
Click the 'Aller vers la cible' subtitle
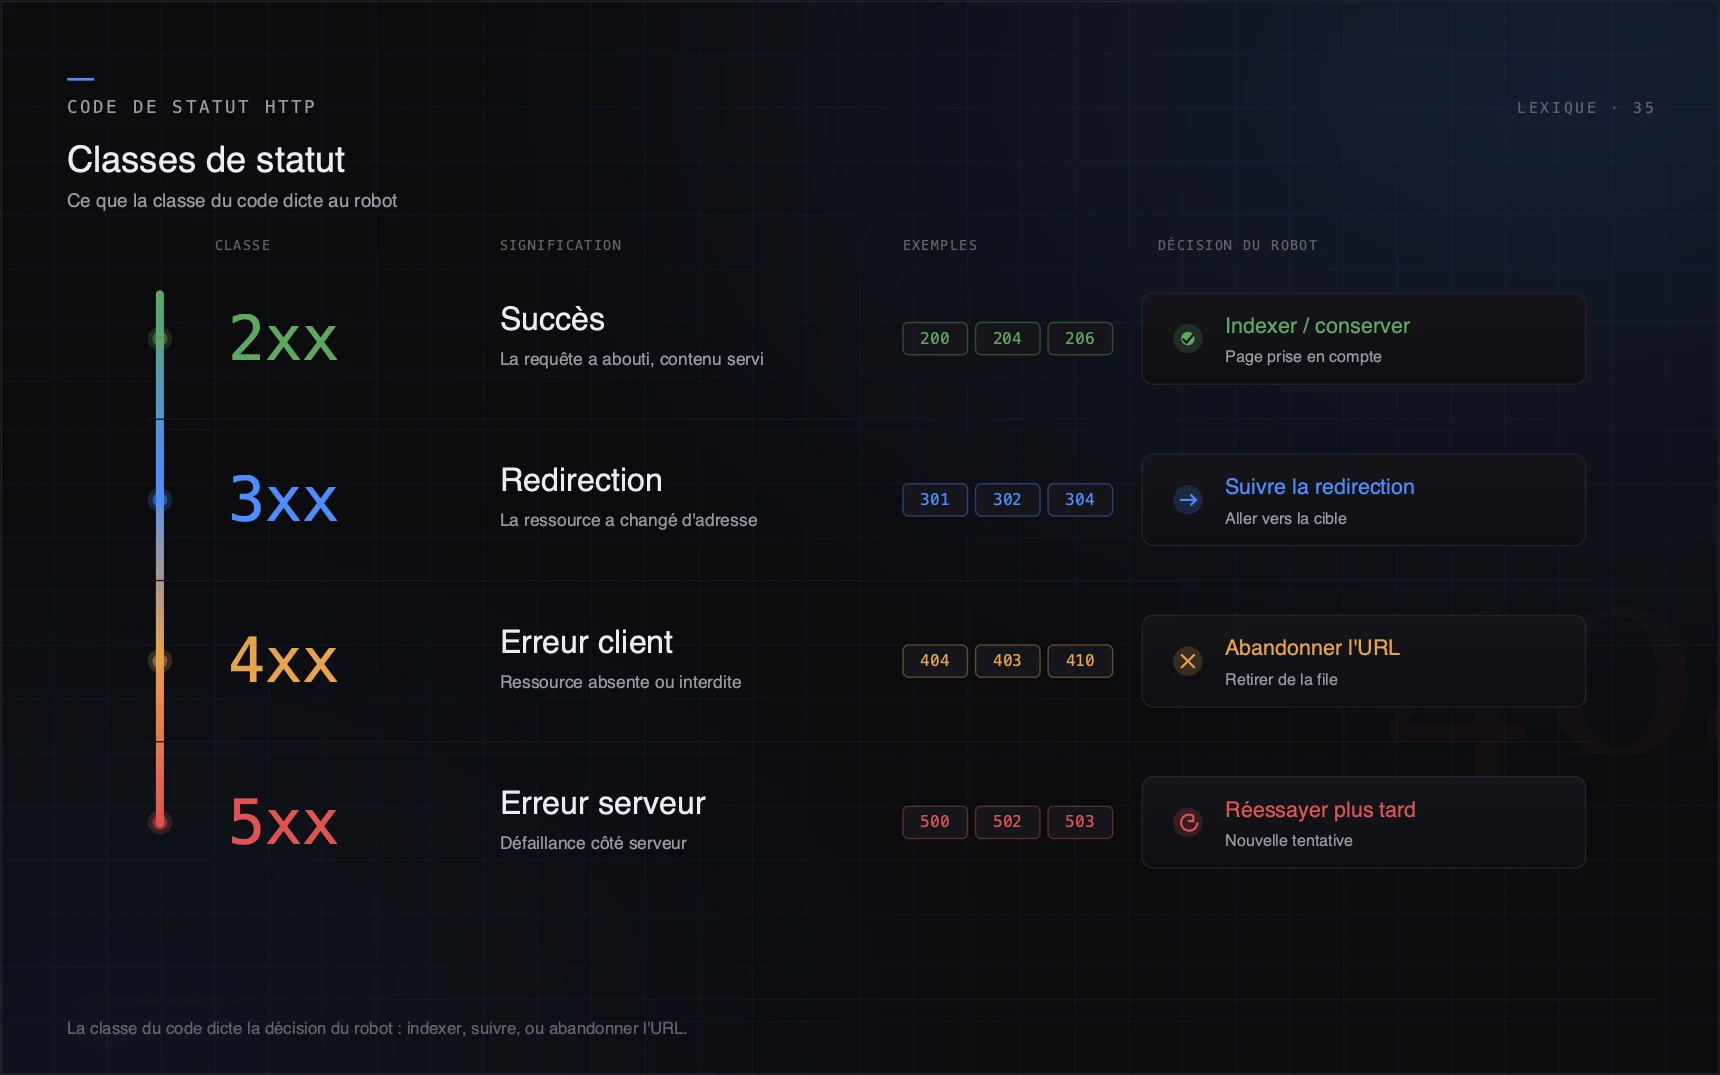click(1286, 518)
